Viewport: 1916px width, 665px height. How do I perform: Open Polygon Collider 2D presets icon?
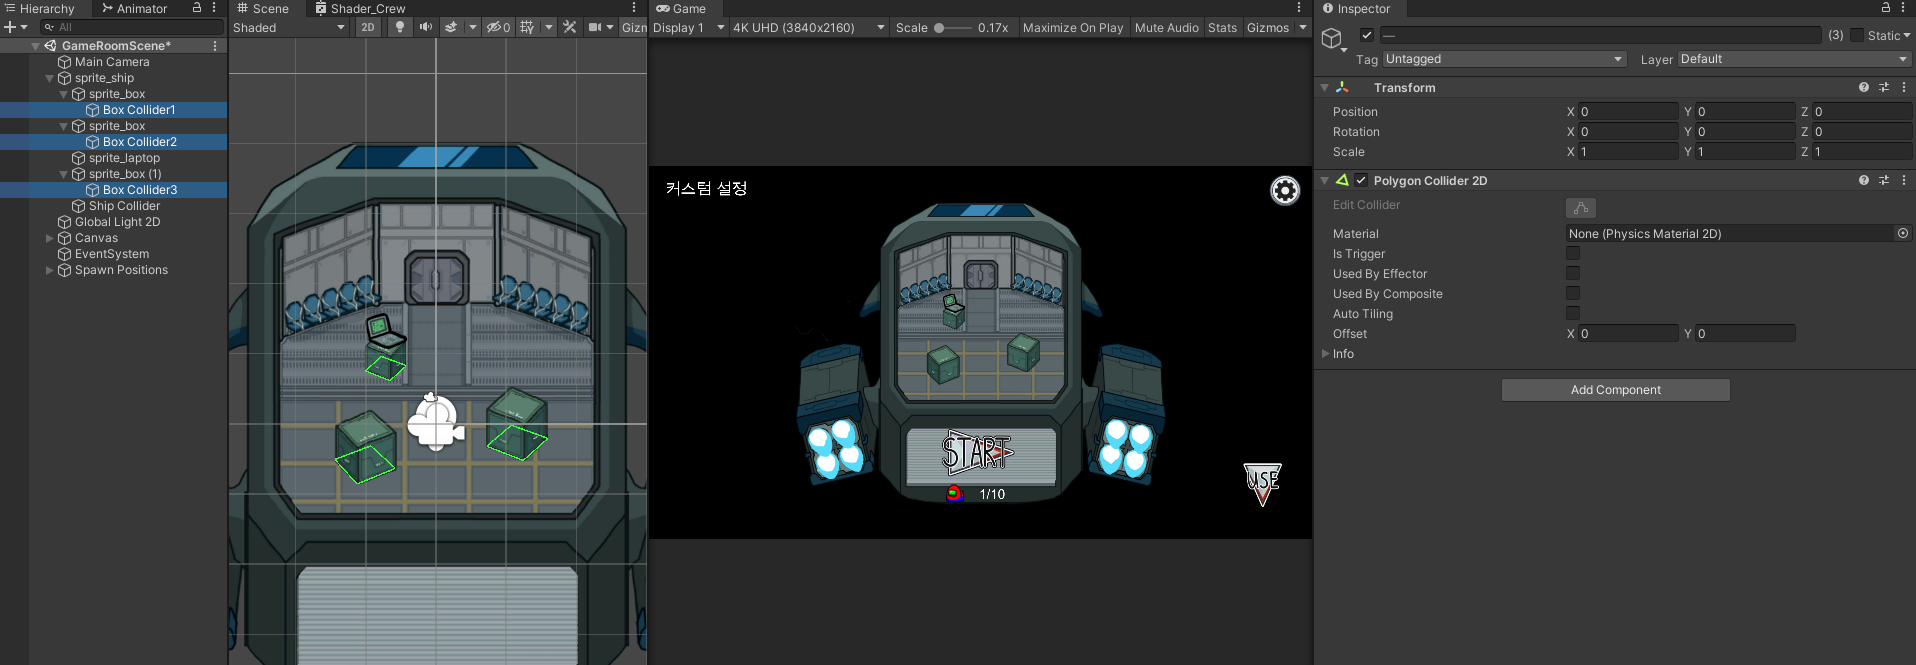pos(1884,180)
